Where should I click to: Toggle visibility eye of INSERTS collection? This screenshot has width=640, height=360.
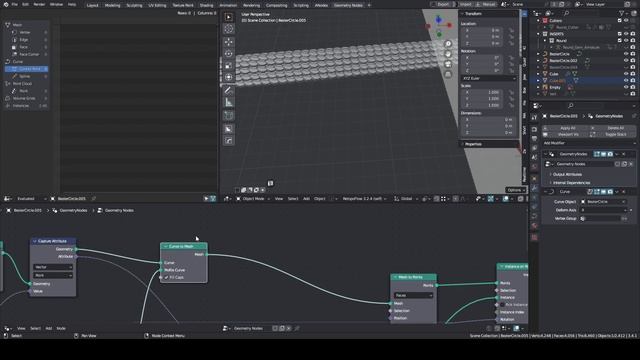(626, 34)
